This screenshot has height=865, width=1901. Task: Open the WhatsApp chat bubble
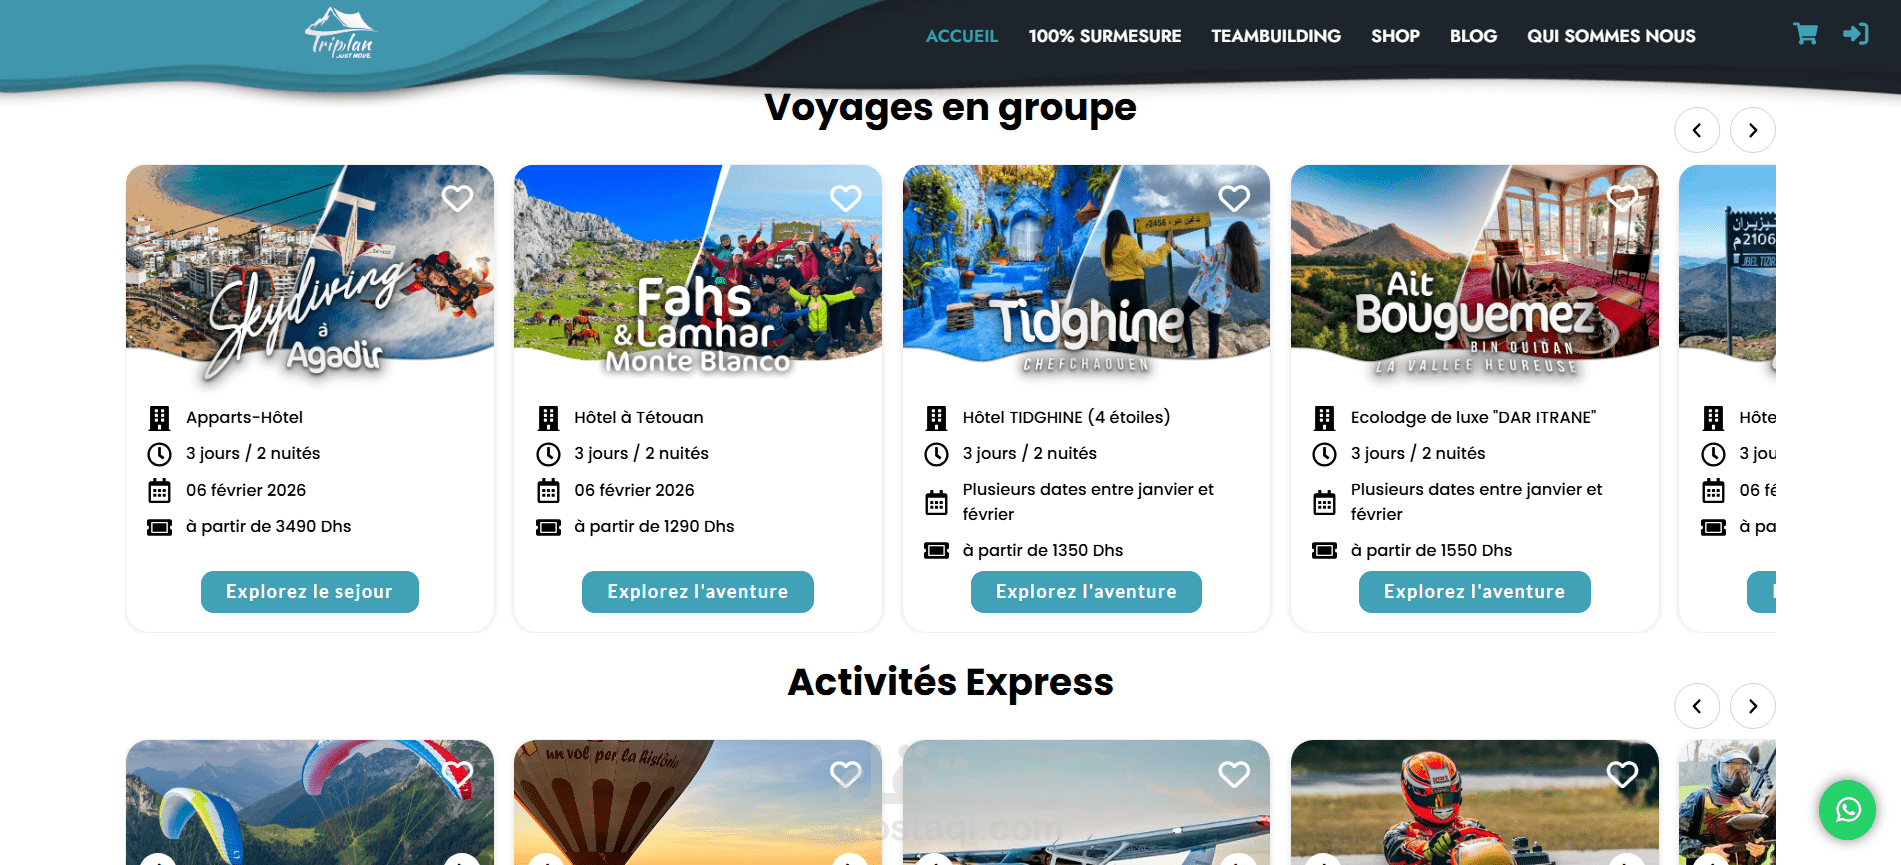pos(1847,809)
